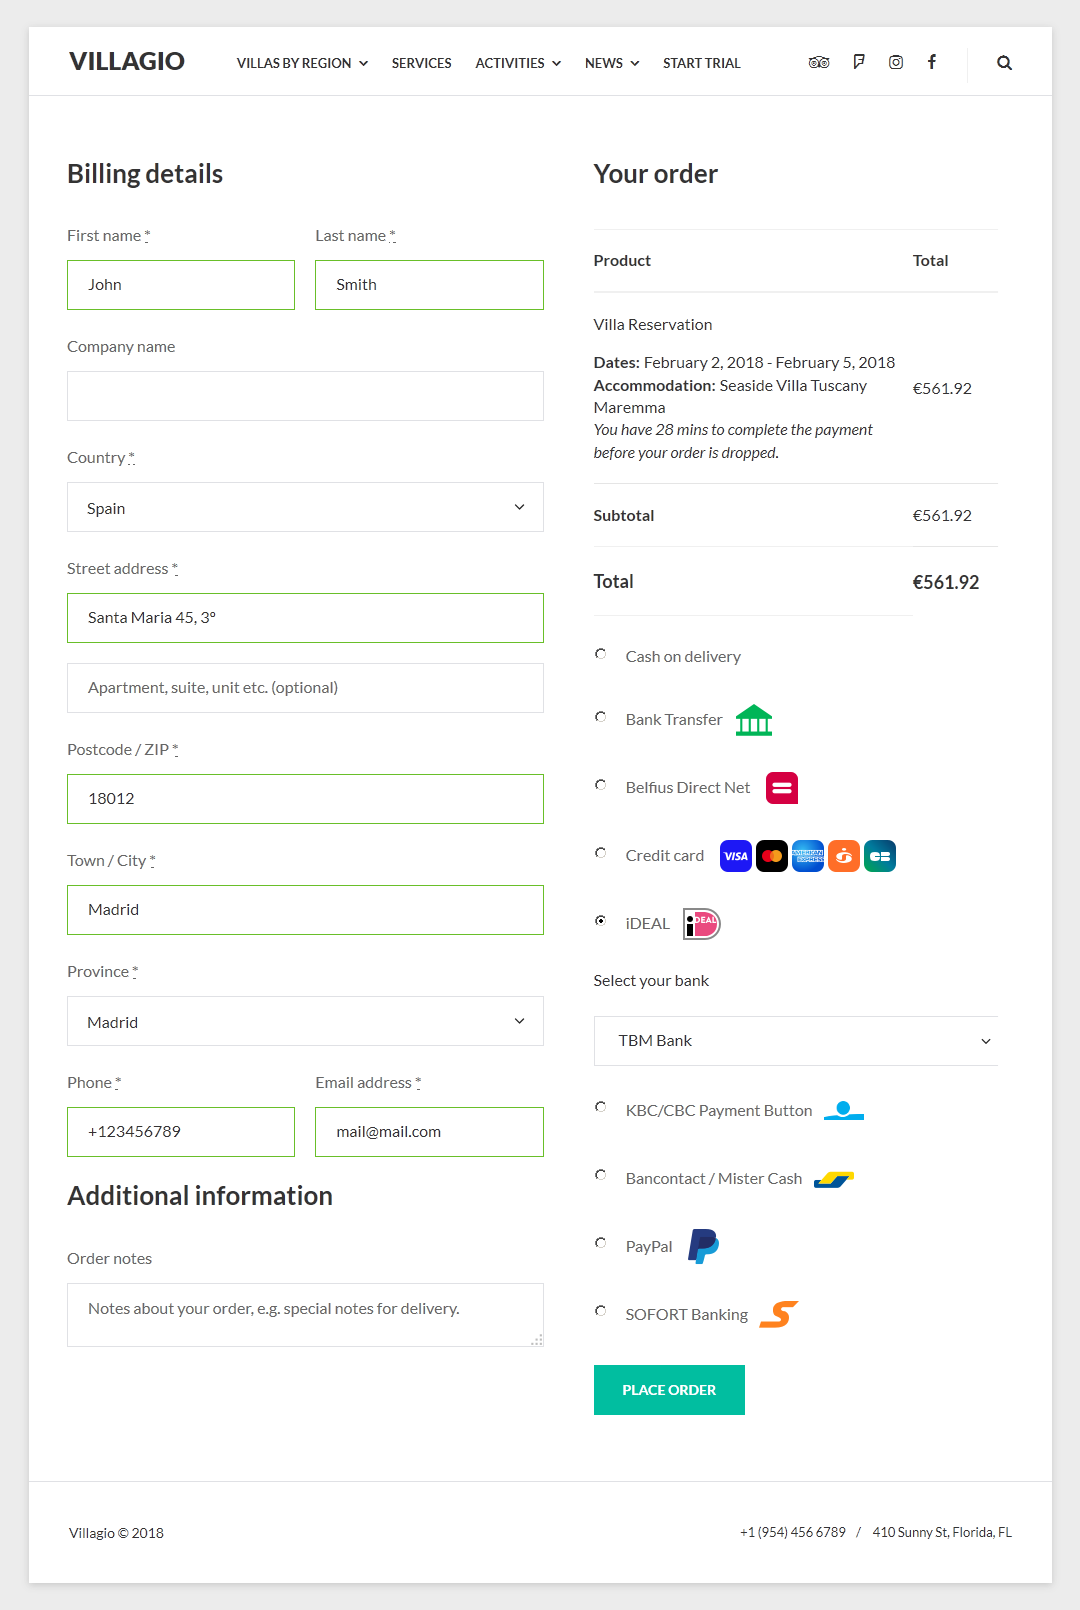
Task: Go to the Services page
Action: tap(421, 62)
